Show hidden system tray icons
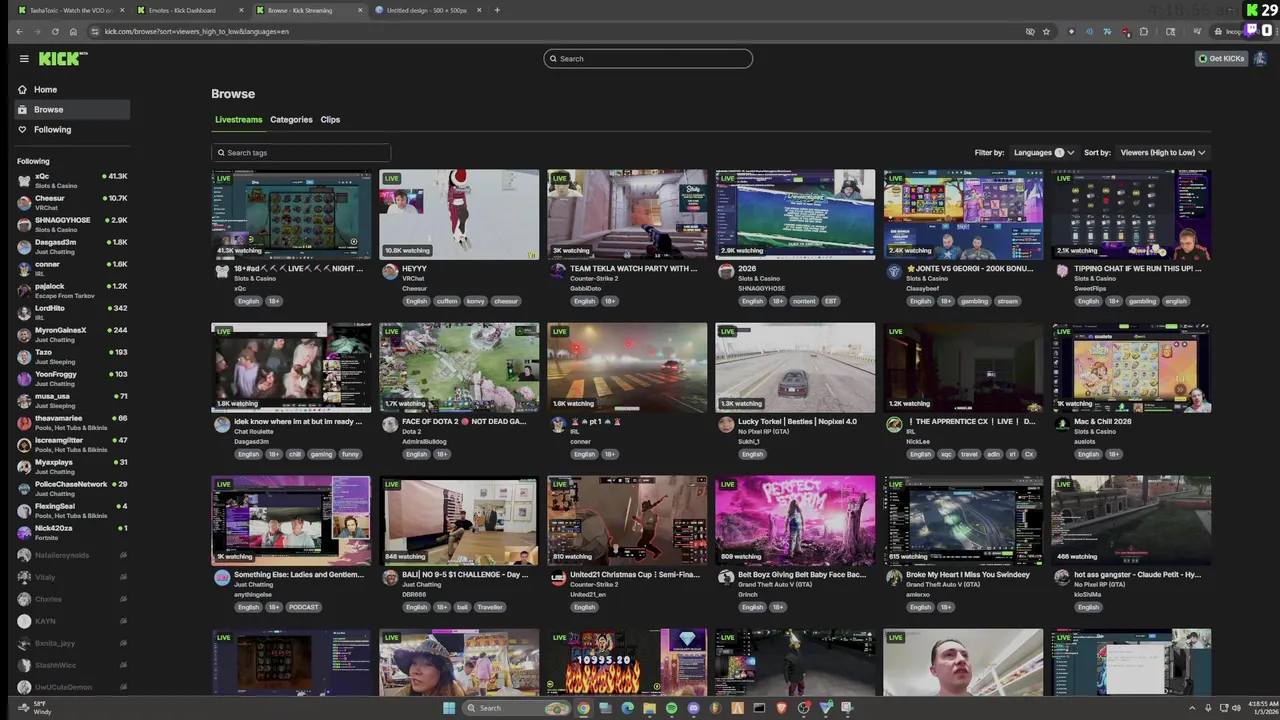This screenshot has height=720, width=1280. pos(1192,708)
